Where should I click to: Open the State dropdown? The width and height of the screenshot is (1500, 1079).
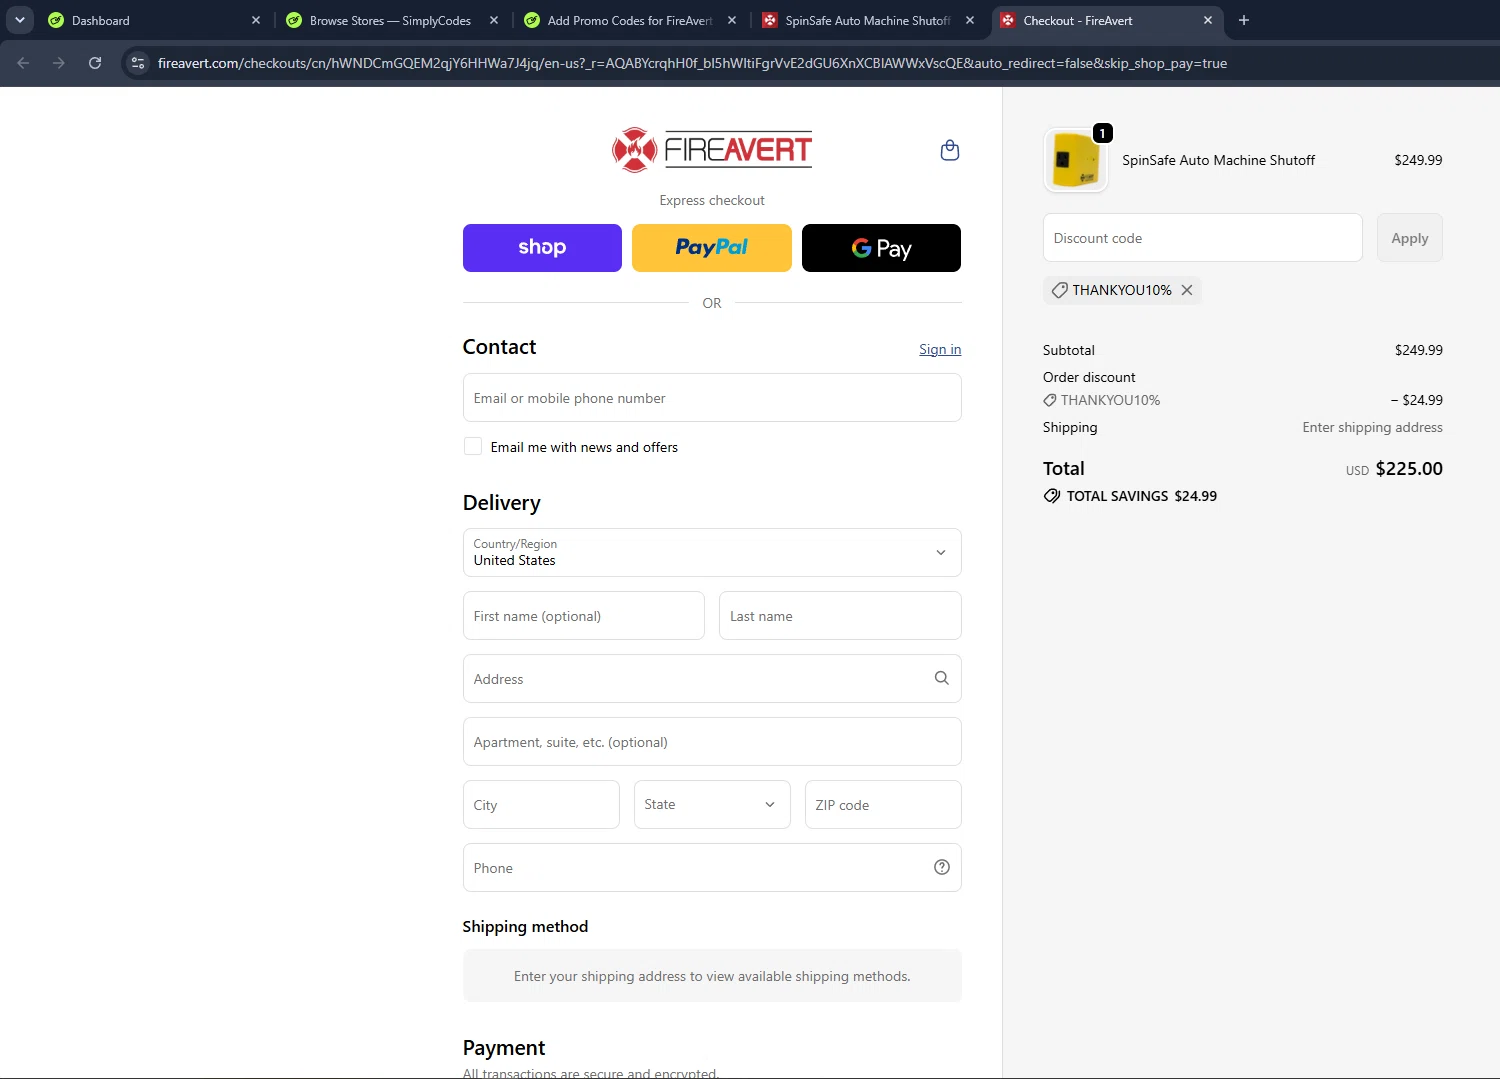tap(712, 804)
